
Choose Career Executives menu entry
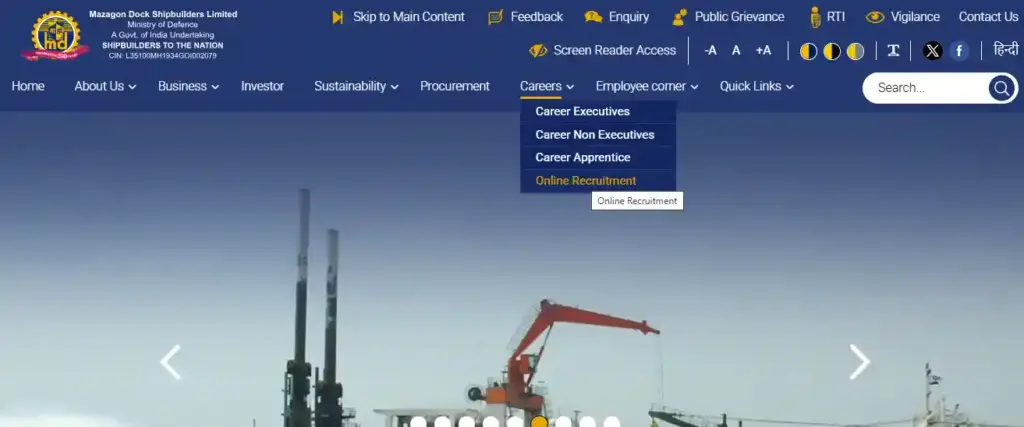pos(582,112)
